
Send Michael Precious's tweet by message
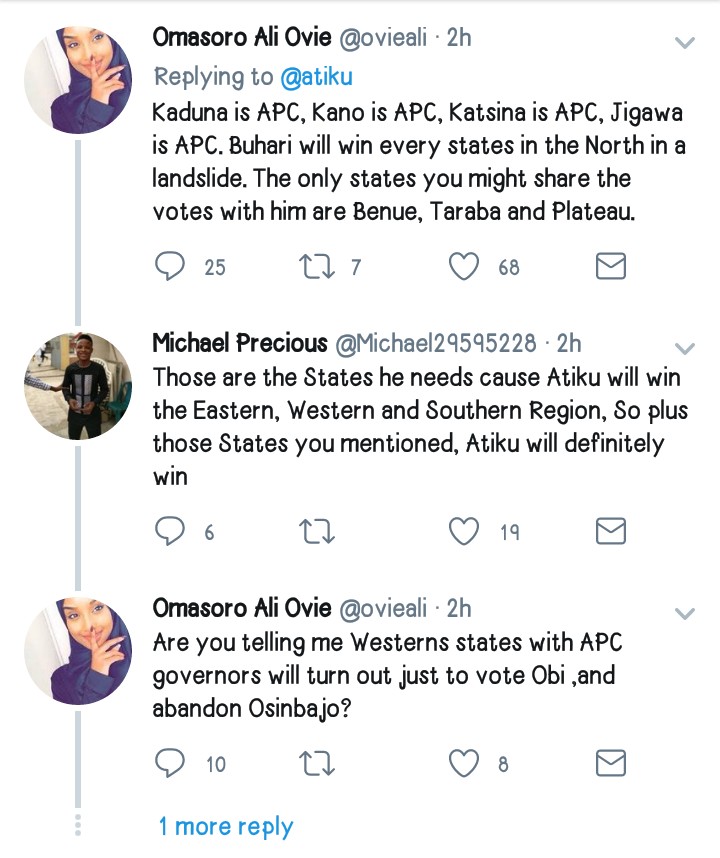point(610,532)
